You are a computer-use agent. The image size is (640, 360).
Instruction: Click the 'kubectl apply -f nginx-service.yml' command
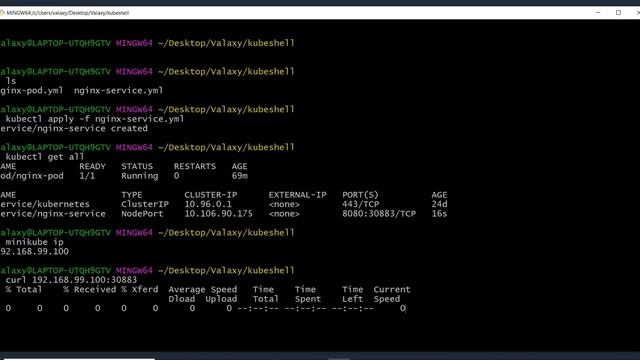(95, 119)
